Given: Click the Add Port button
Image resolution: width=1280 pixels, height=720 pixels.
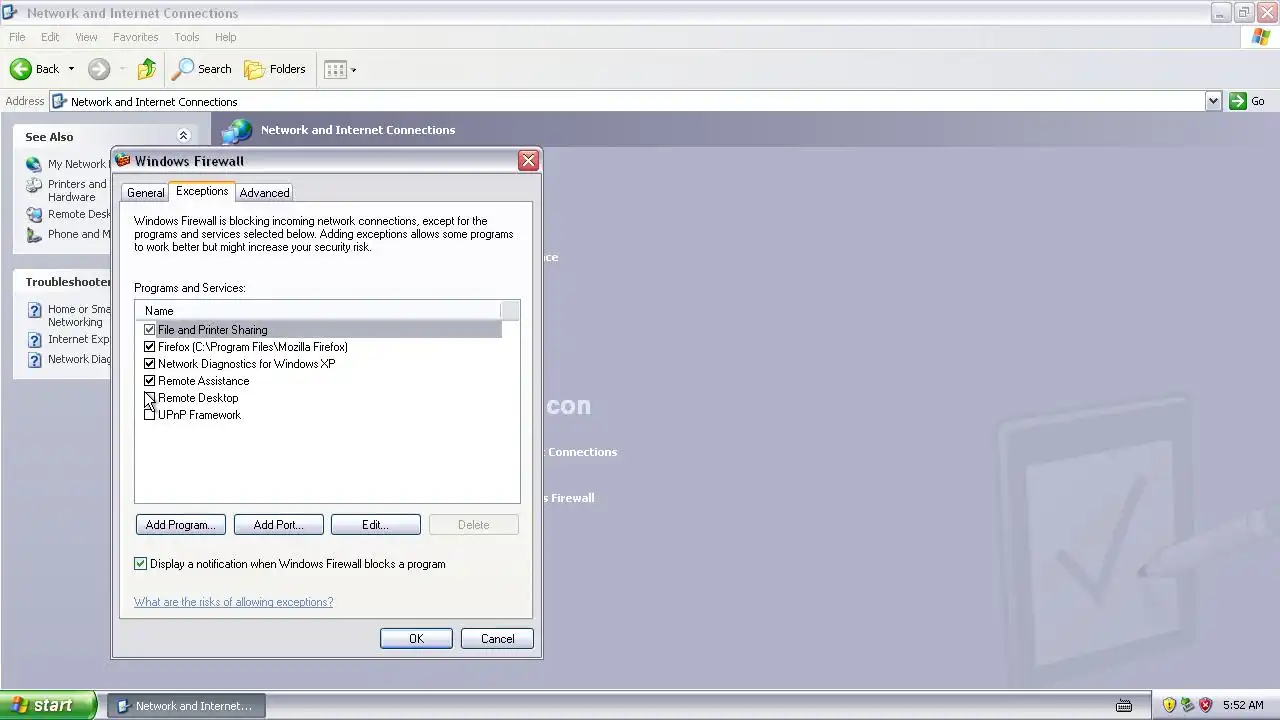Looking at the screenshot, I should pos(278,525).
